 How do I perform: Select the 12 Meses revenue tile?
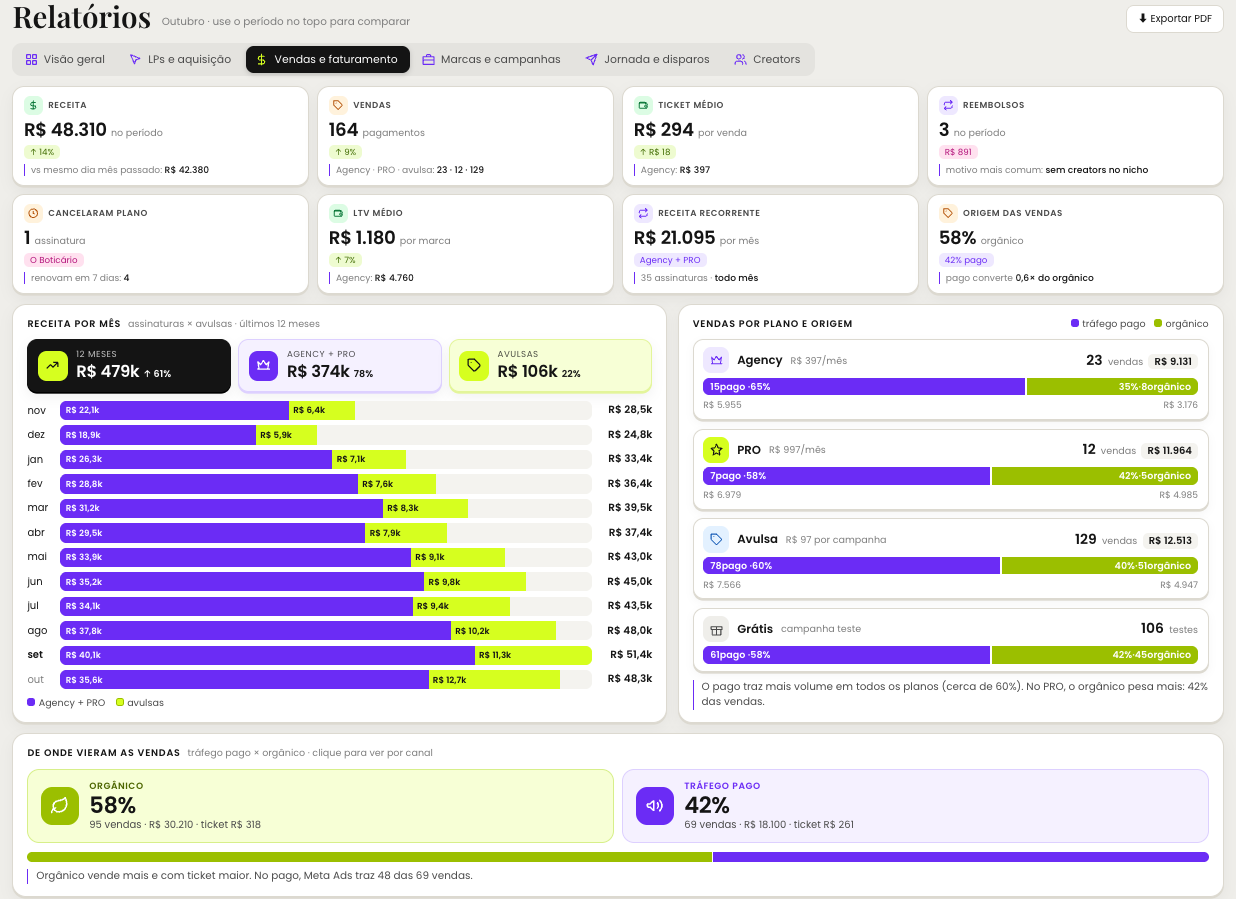(129, 366)
